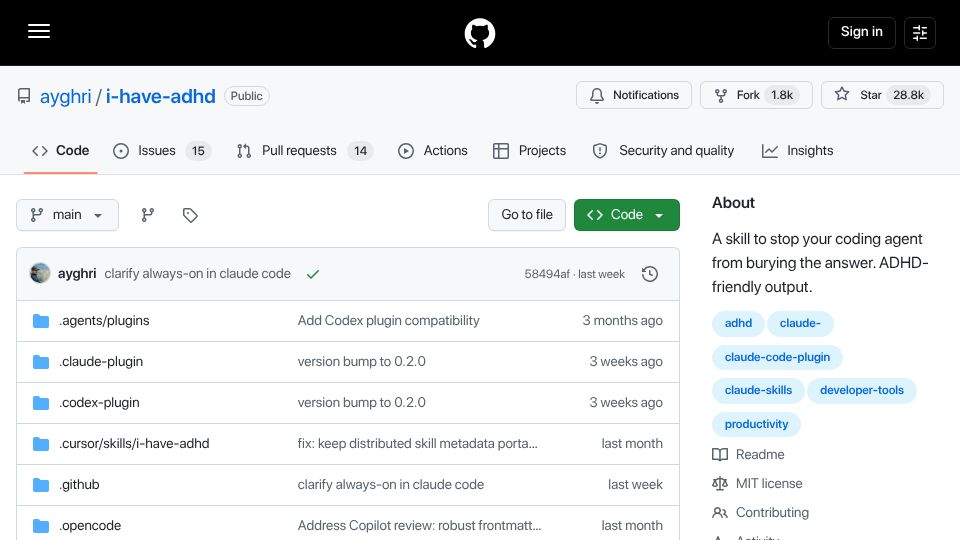Go to GitHub homepage via Octocat logo

[x=479, y=33]
